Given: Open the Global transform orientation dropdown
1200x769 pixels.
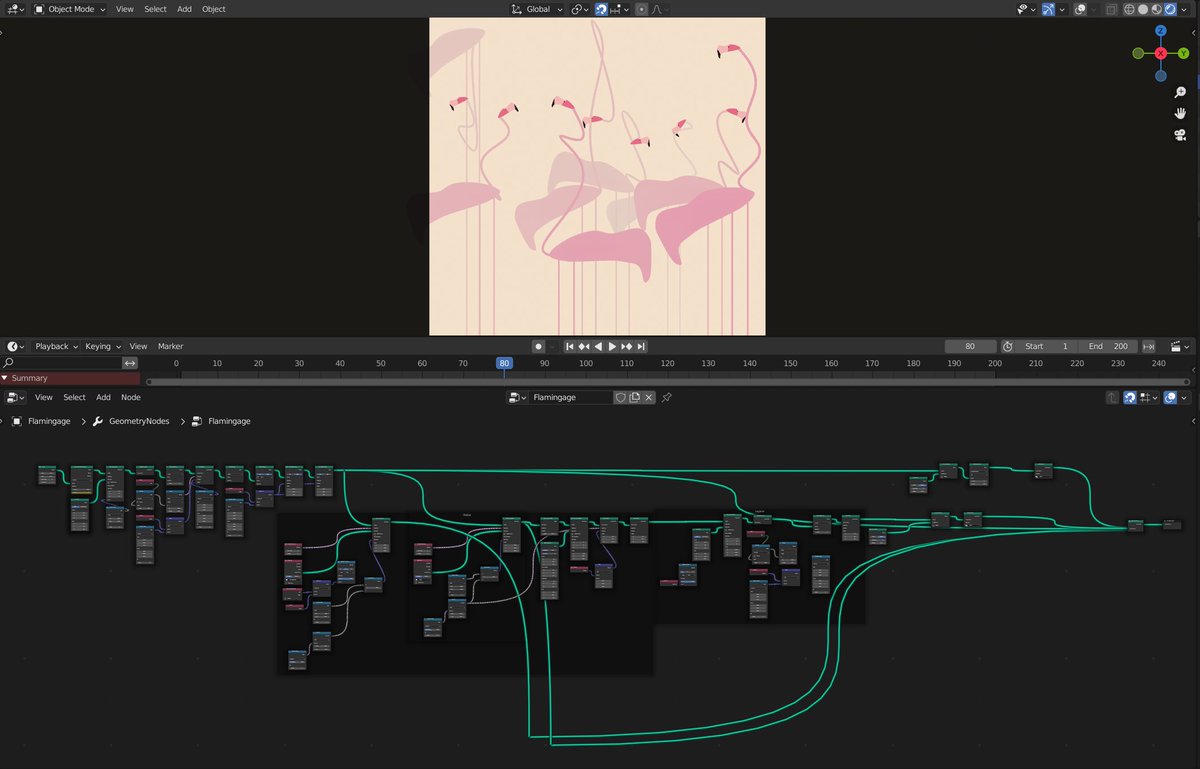Looking at the screenshot, I should [x=537, y=9].
